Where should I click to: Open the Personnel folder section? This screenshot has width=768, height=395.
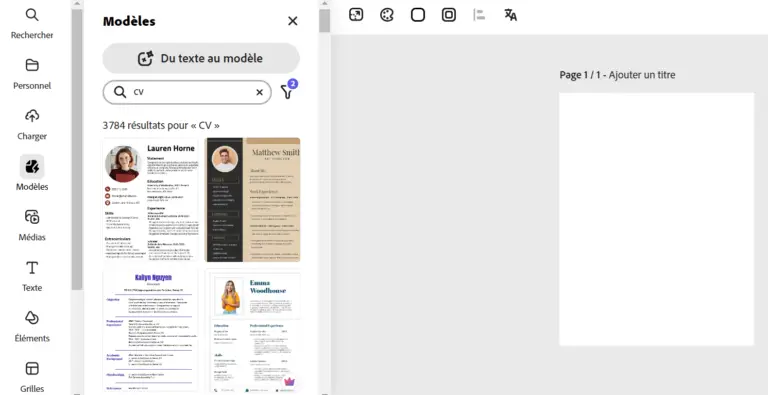pos(32,74)
